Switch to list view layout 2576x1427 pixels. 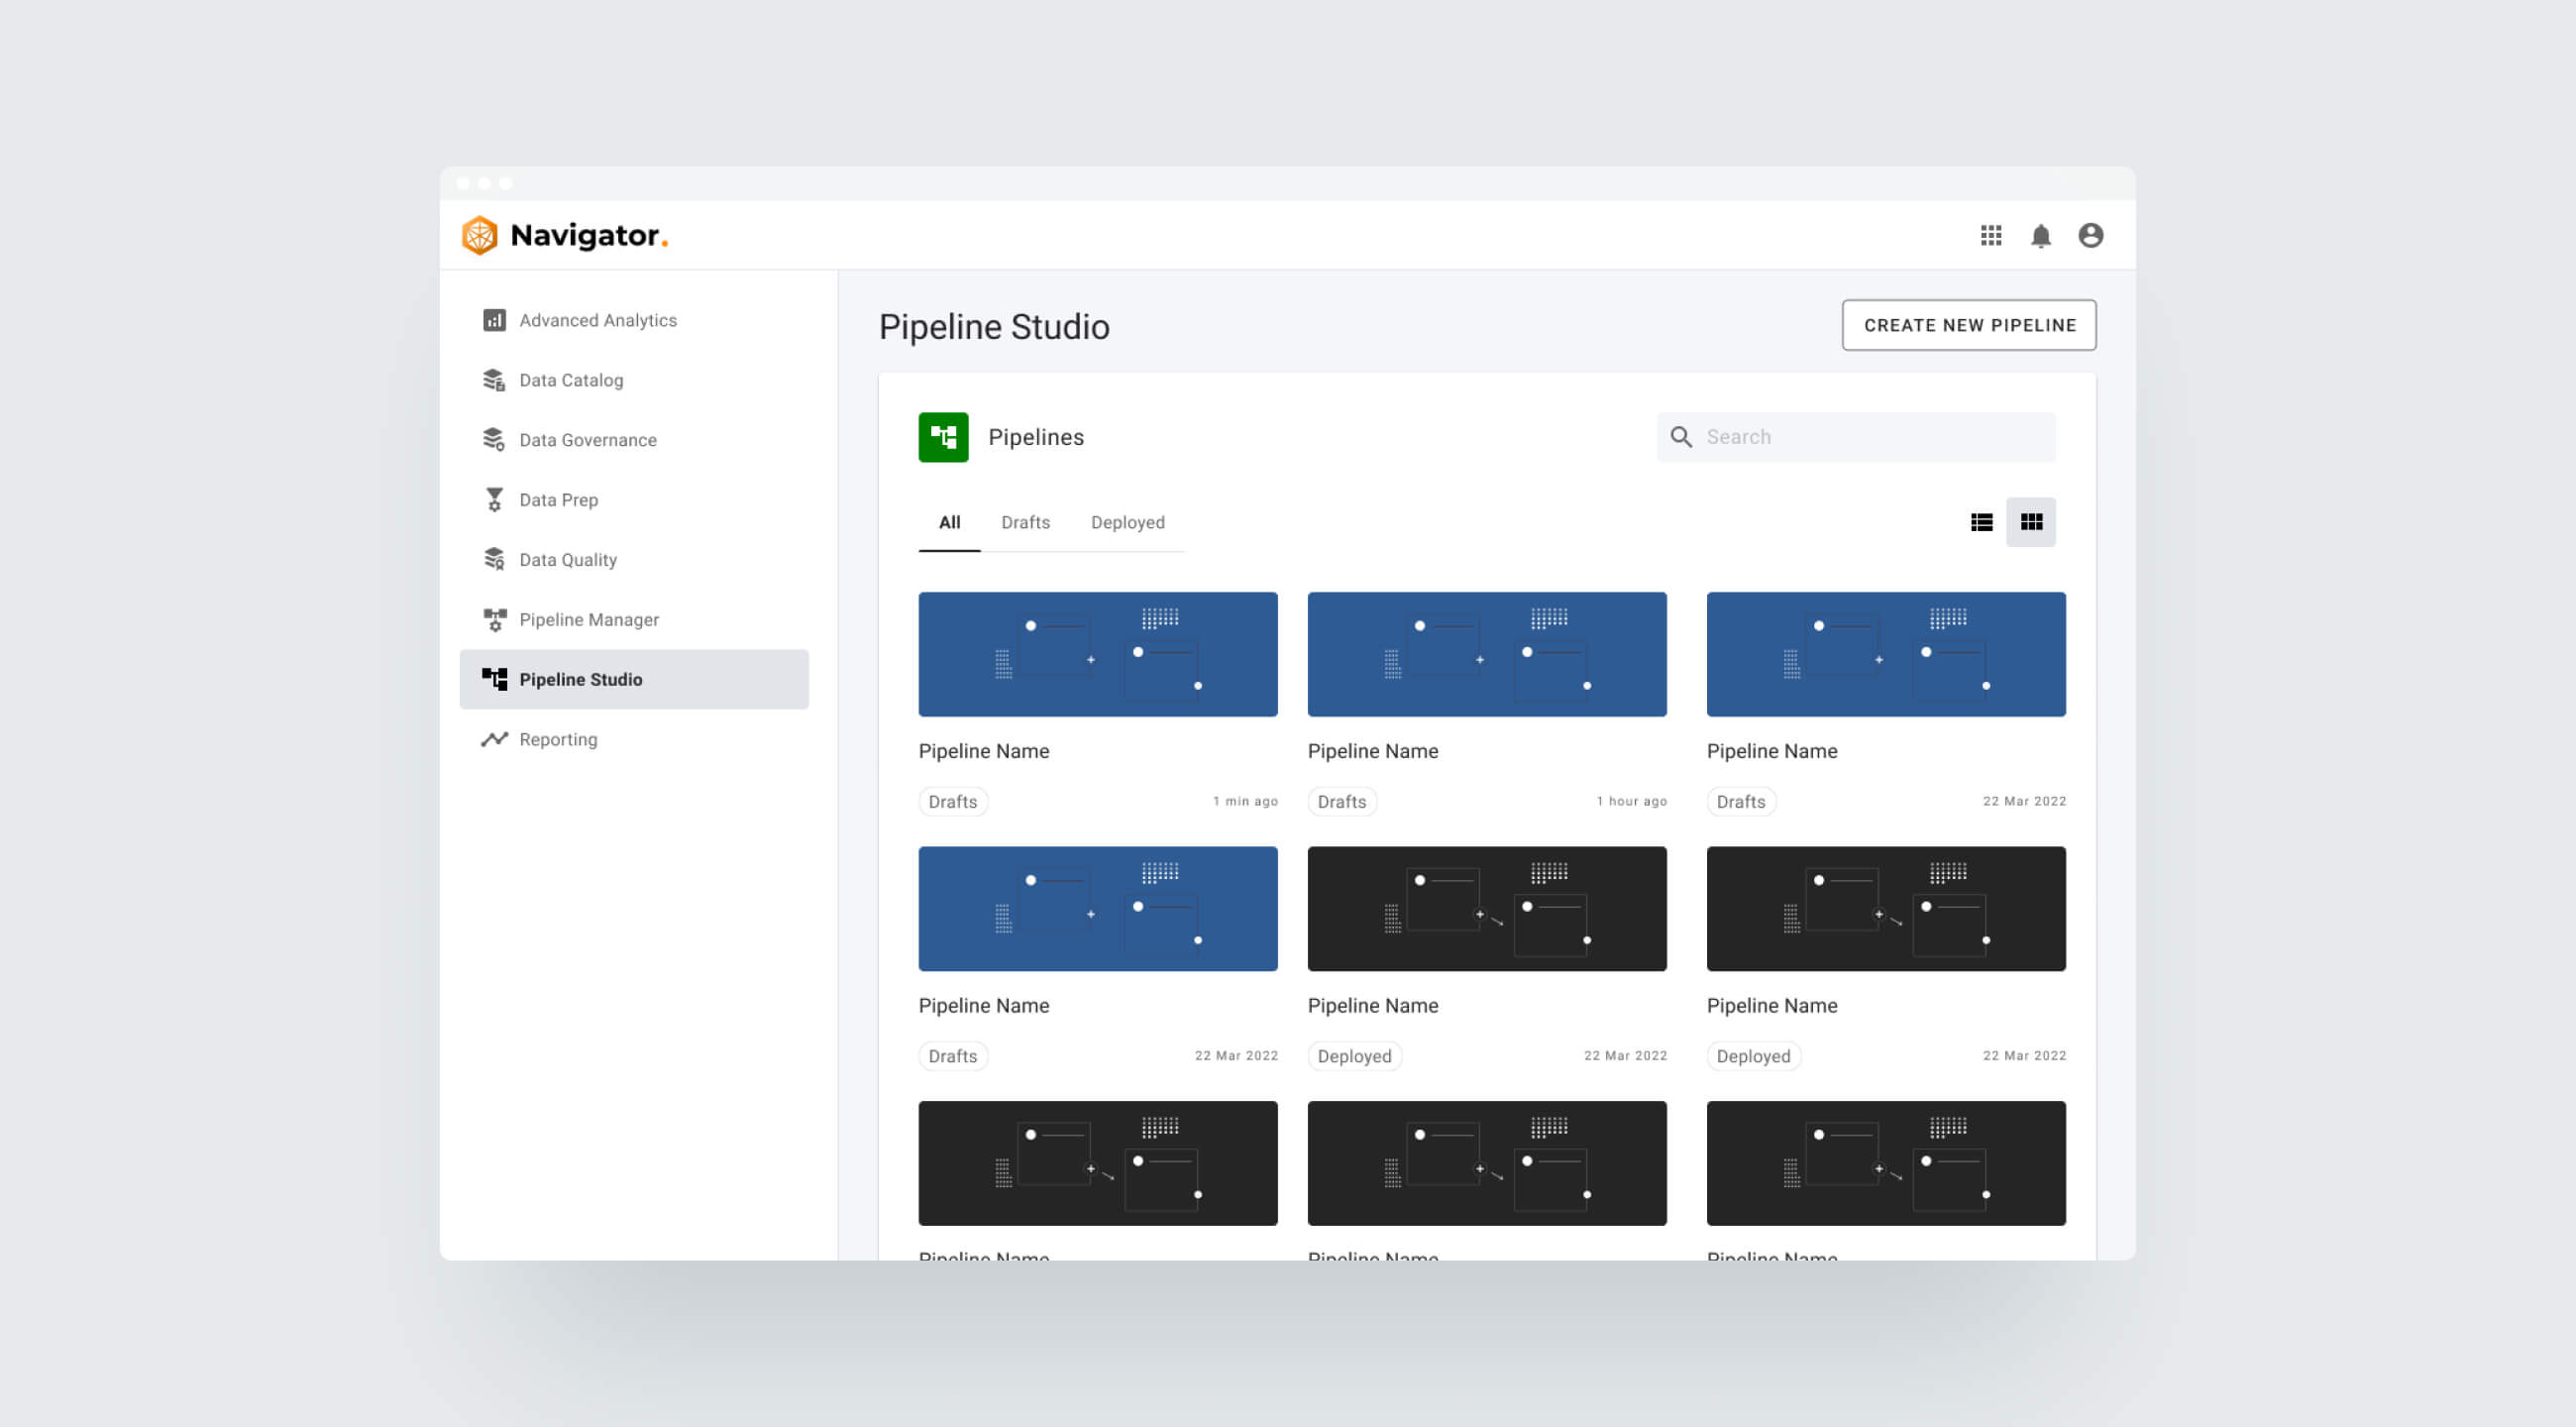click(1982, 521)
